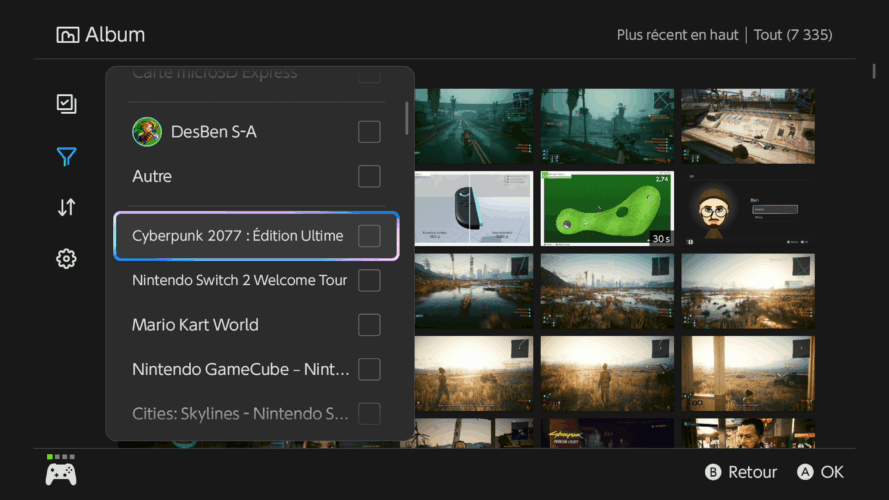Select the Autre filter row

256,176
